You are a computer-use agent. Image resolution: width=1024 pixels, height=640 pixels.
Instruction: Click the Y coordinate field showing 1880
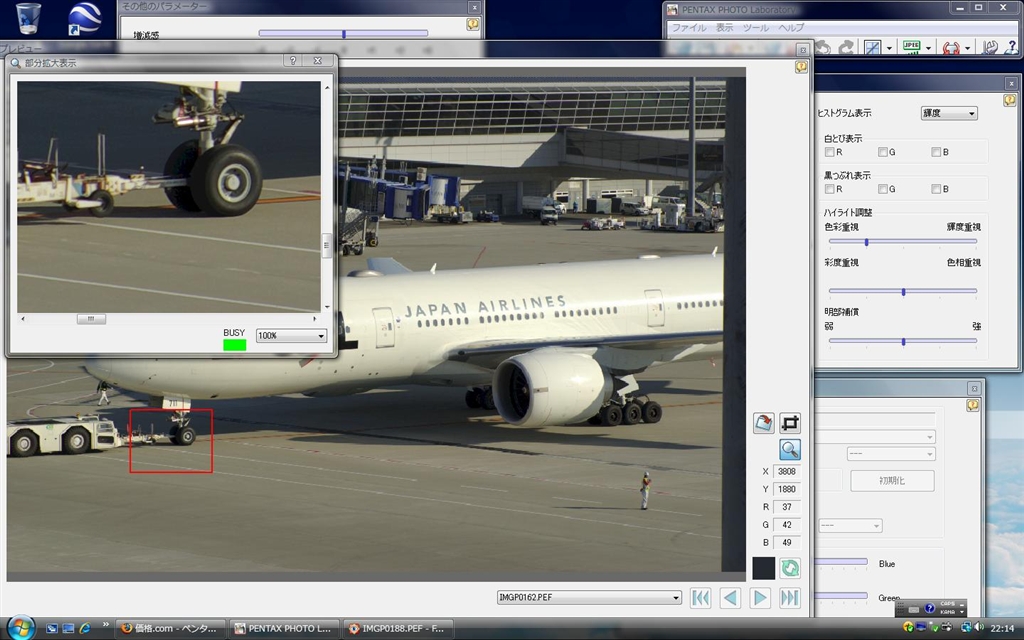(786, 488)
